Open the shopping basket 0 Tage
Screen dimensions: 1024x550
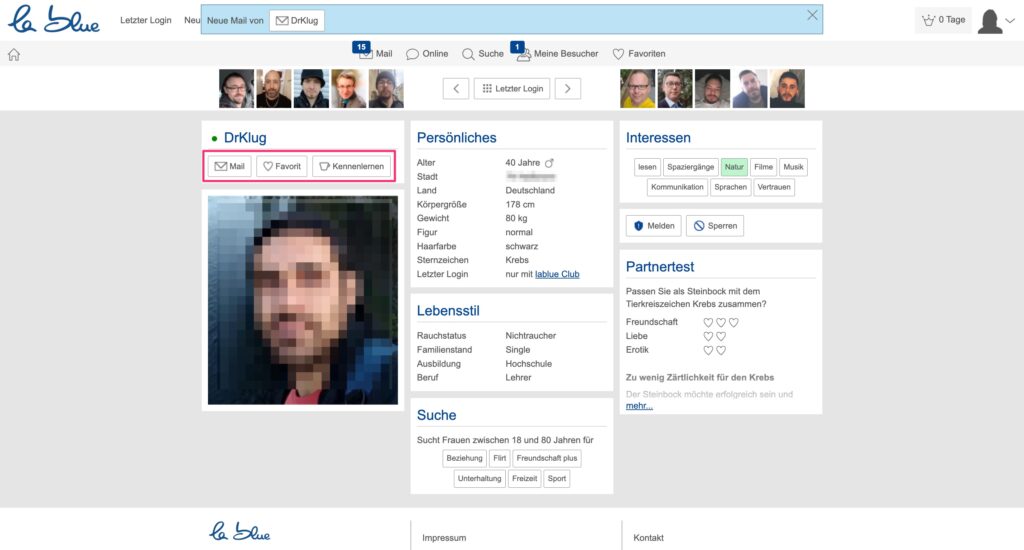[x=943, y=20]
